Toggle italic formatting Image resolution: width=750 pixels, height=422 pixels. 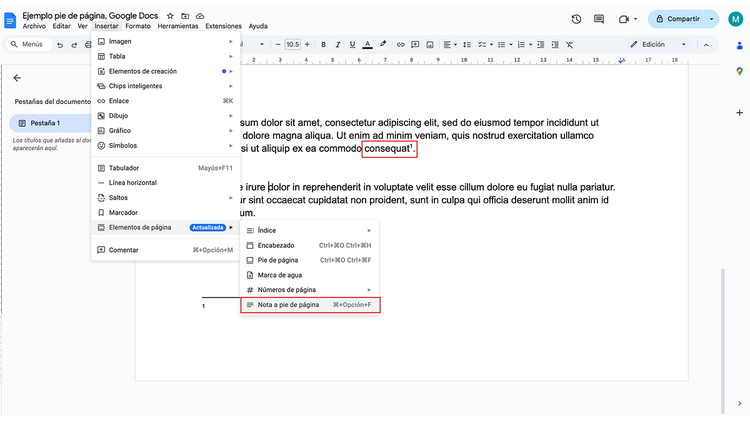(338, 44)
